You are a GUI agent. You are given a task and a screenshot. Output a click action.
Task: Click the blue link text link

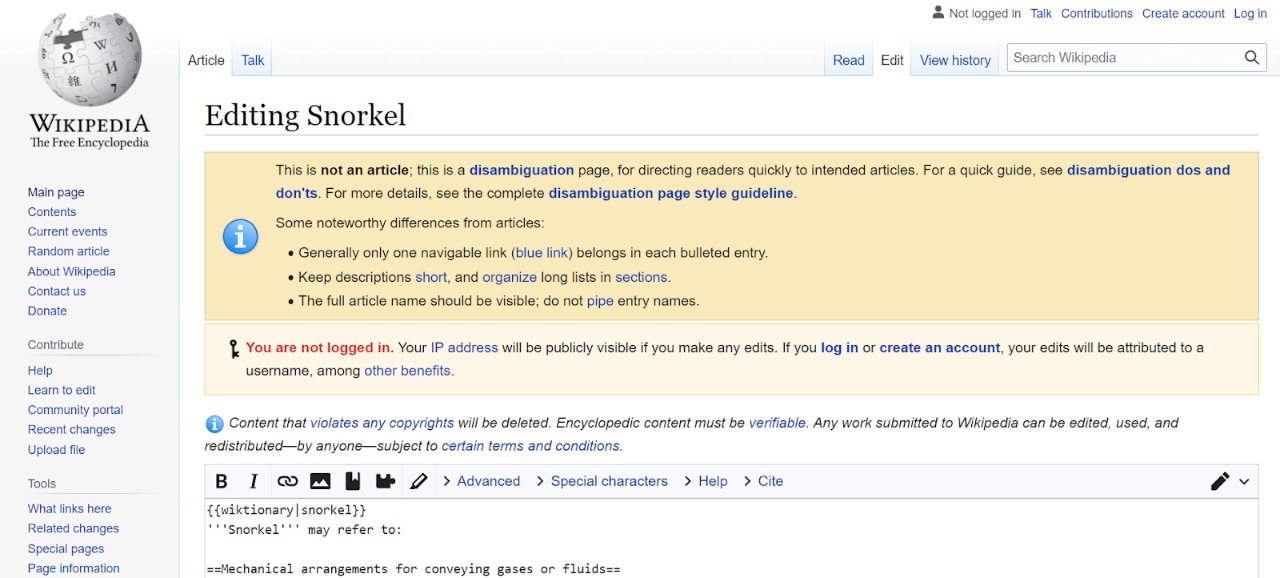pos(543,253)
